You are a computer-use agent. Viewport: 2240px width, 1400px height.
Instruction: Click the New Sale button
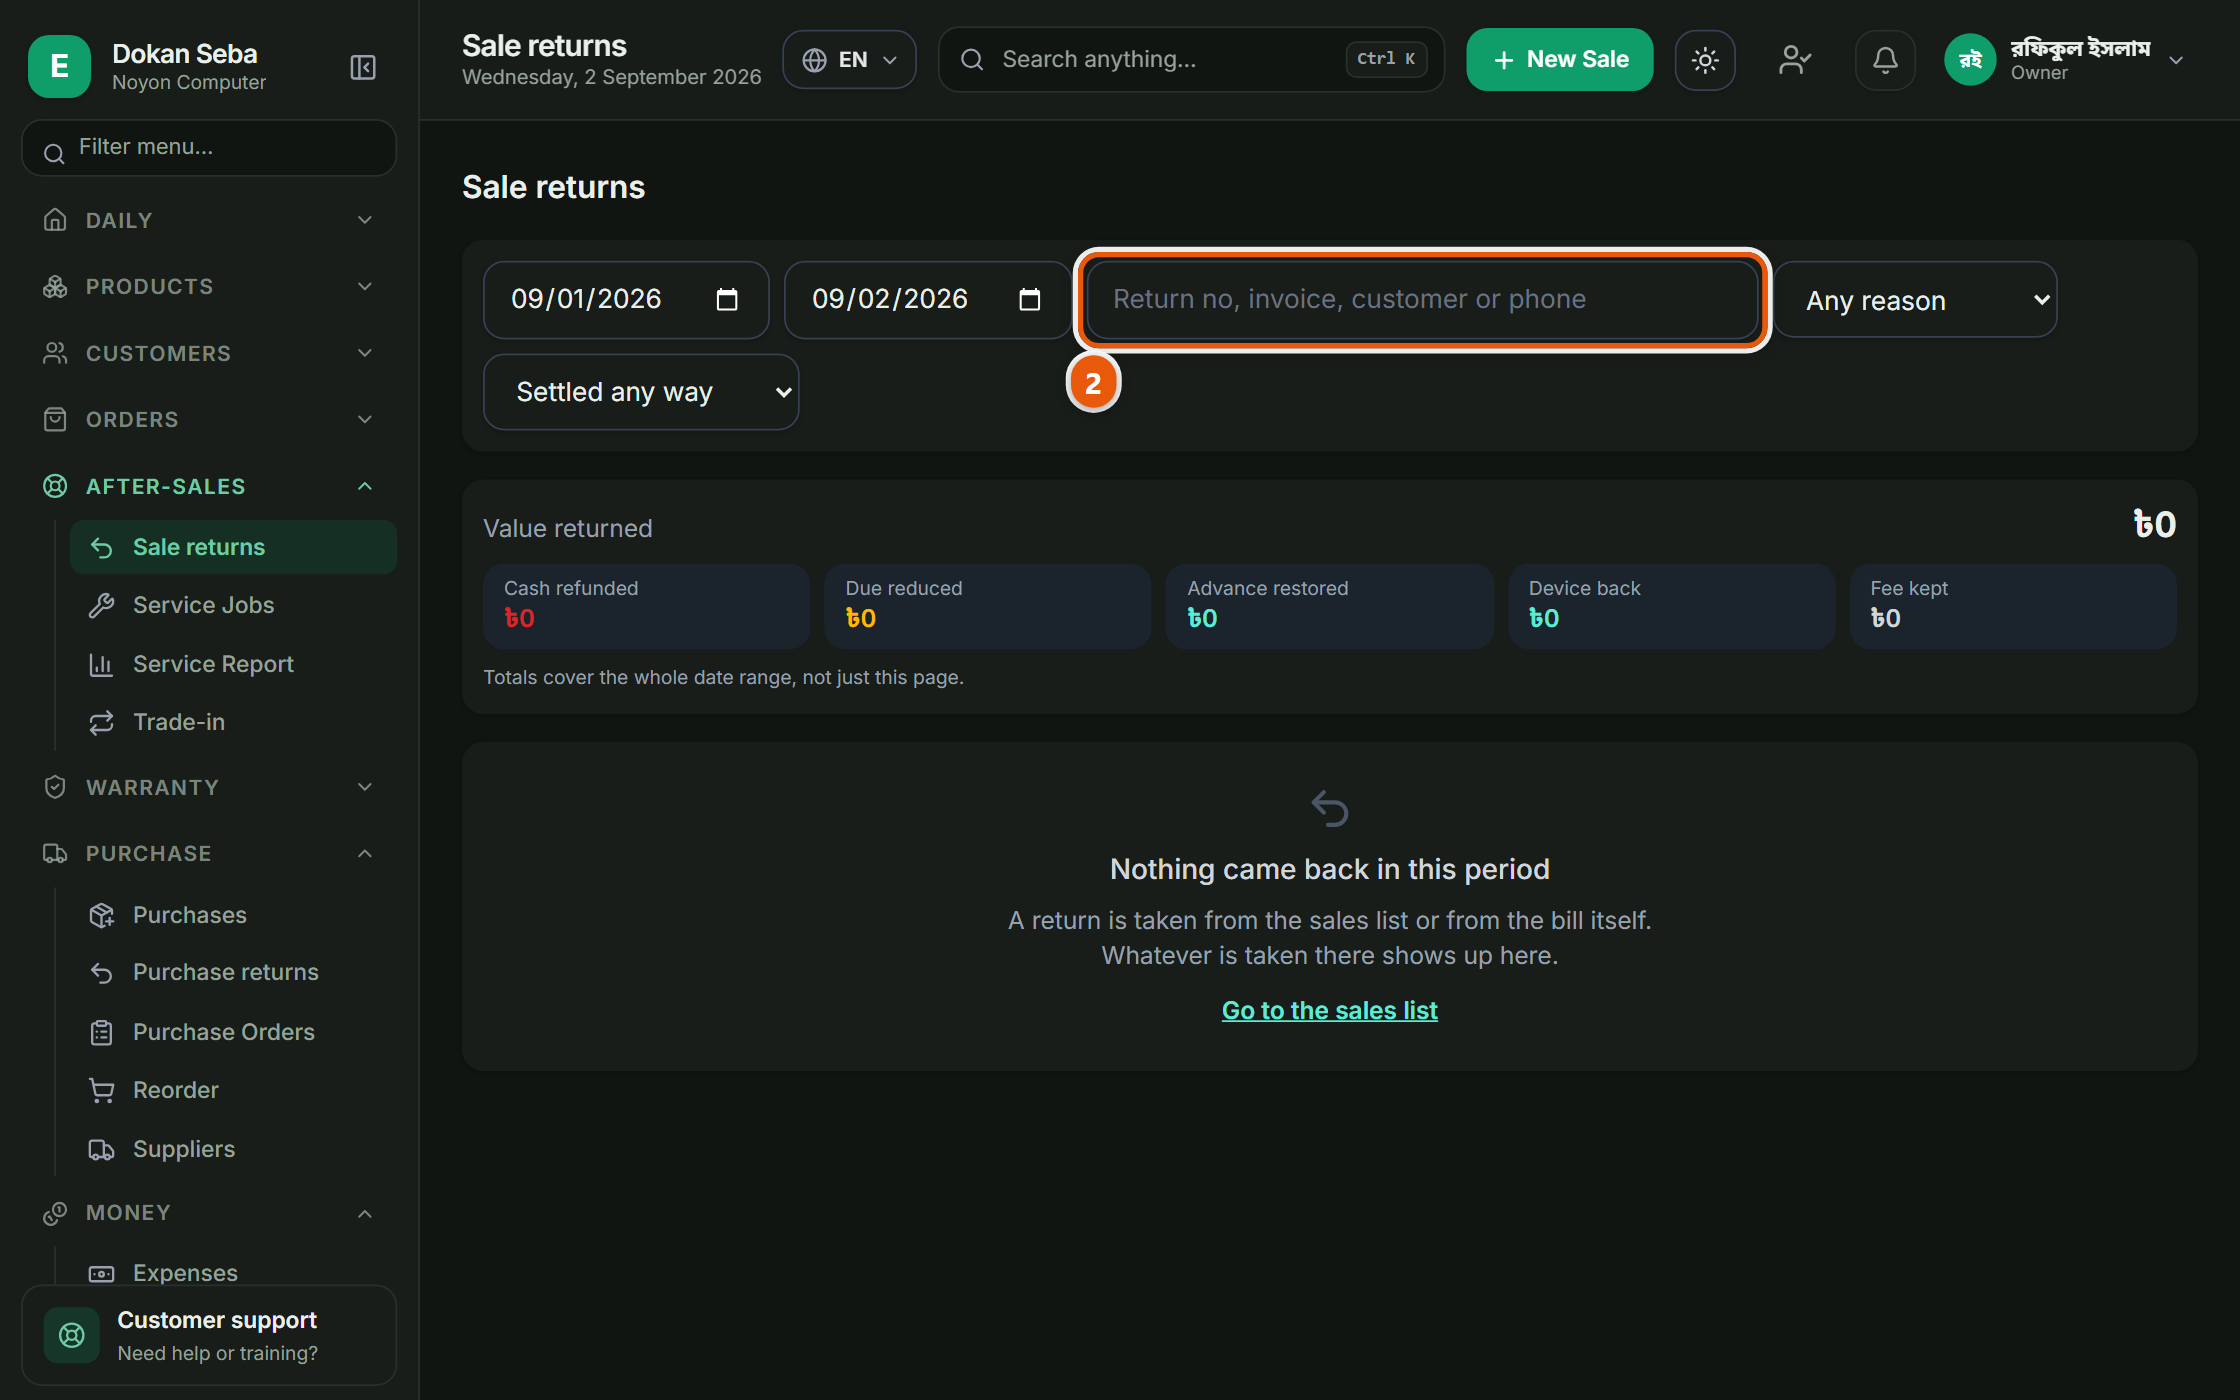1559,60
